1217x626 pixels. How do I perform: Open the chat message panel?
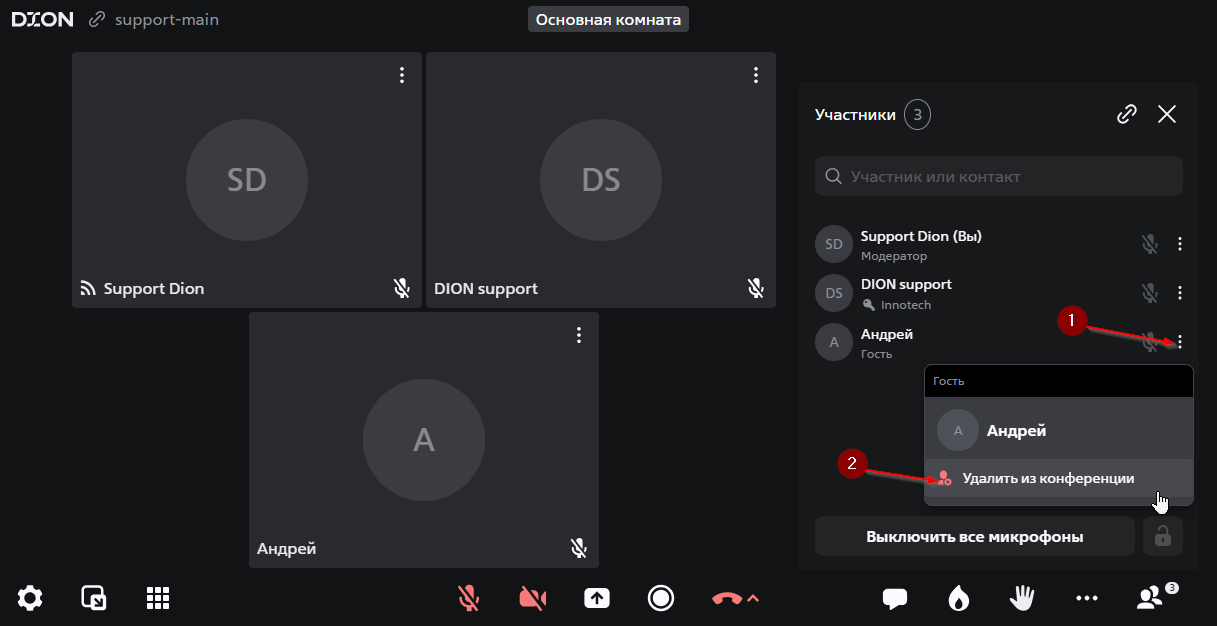895,598
